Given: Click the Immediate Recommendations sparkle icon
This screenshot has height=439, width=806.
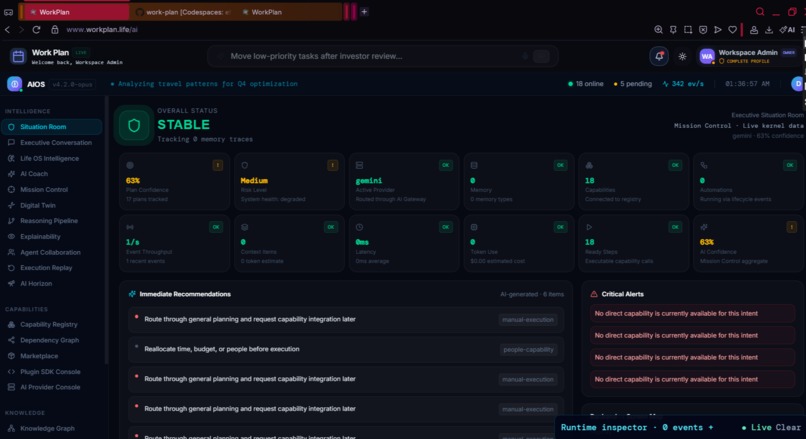Looking at the screenshot, I should pos(132,294).
